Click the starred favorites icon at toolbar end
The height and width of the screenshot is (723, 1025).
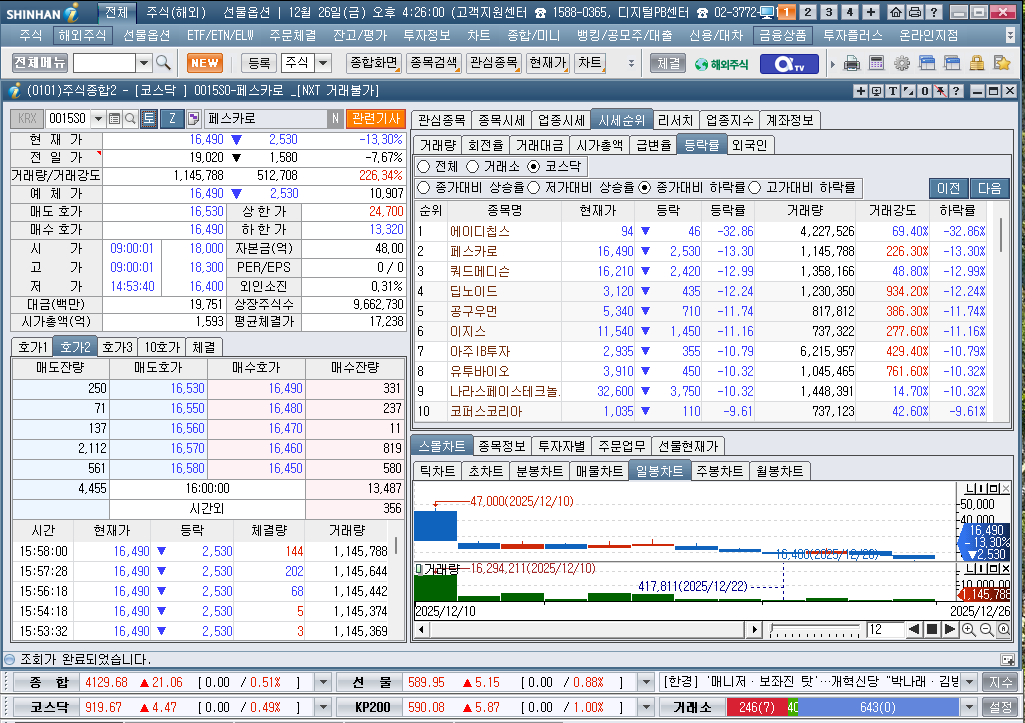point(1001,63)
